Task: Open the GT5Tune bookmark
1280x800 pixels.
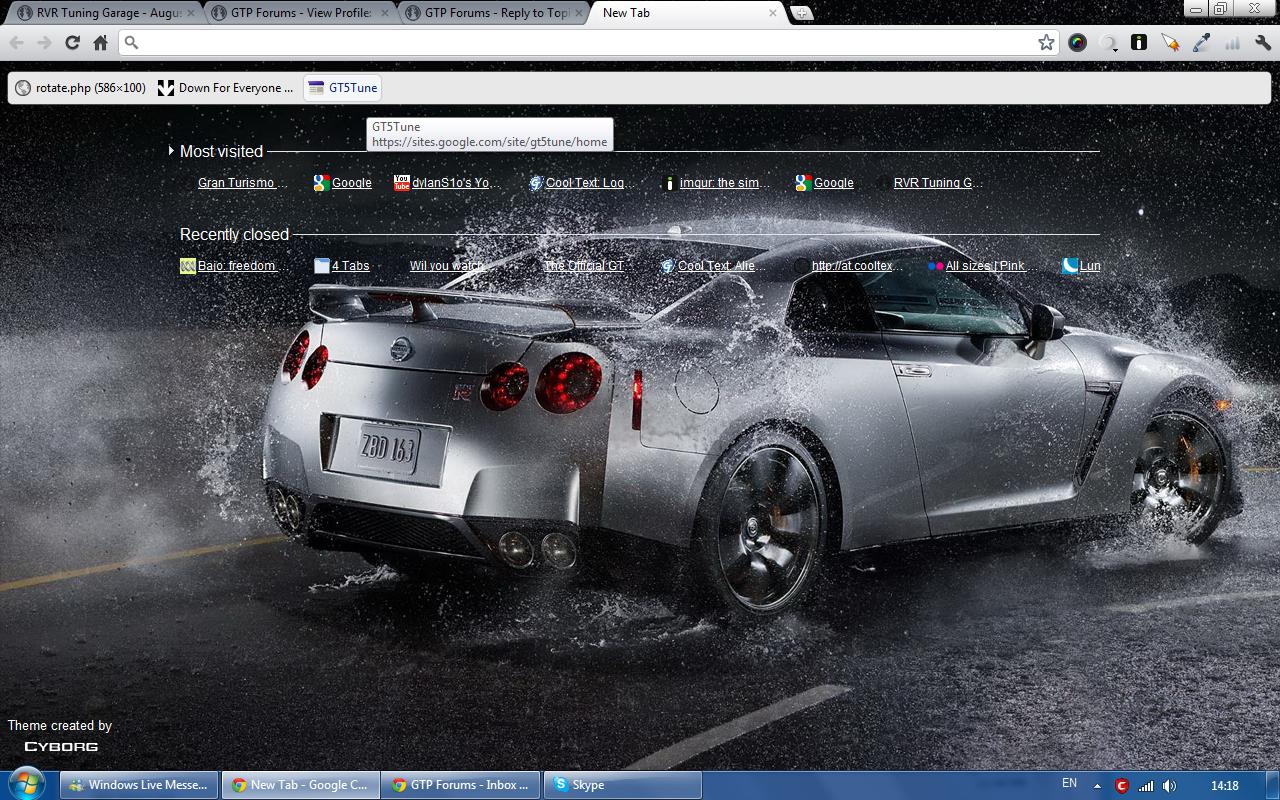Action: pos(343,88)
